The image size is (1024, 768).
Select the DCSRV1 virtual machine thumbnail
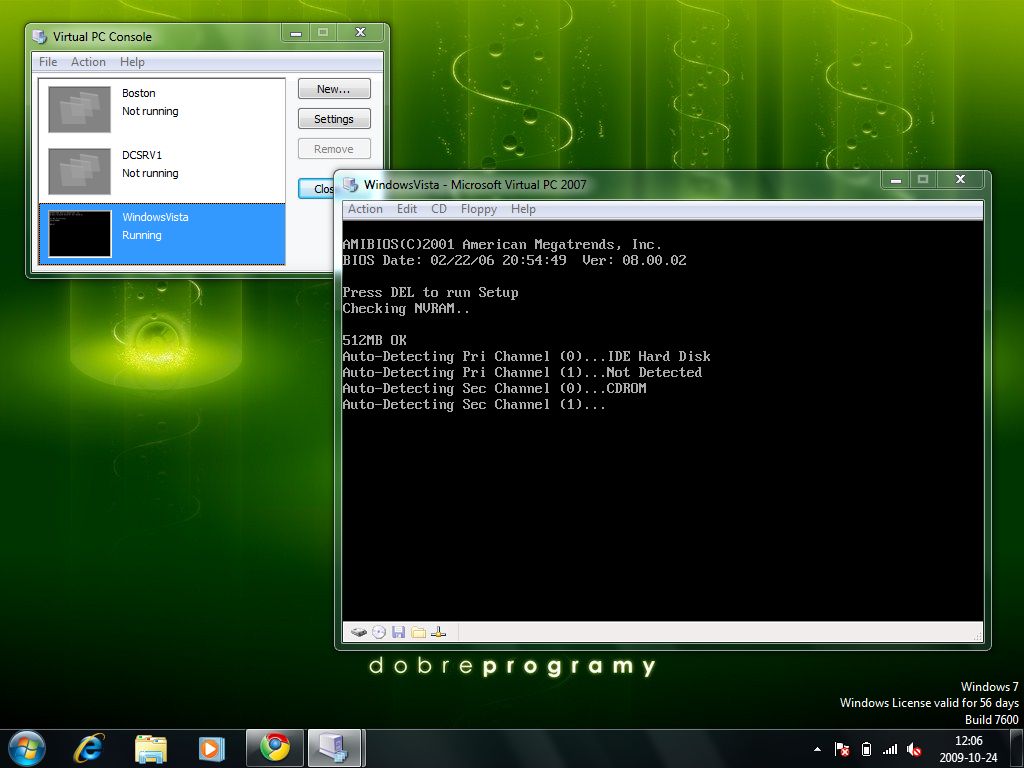click(x=80, y=171)
